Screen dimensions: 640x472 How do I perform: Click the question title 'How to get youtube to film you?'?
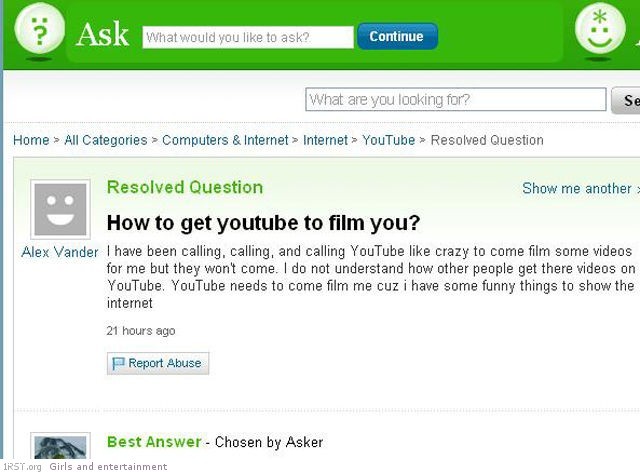[x=263, y=223]
